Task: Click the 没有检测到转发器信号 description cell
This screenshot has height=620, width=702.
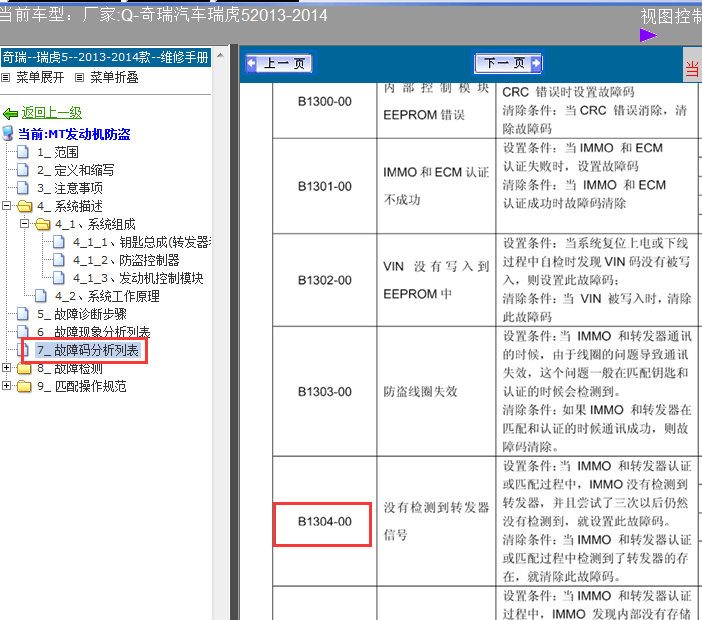Action: click(436, 521)
